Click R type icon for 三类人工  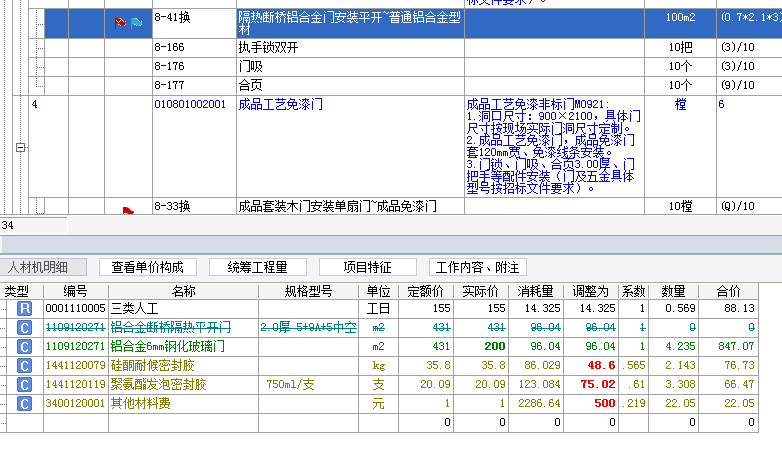click(x=24, y=309)
